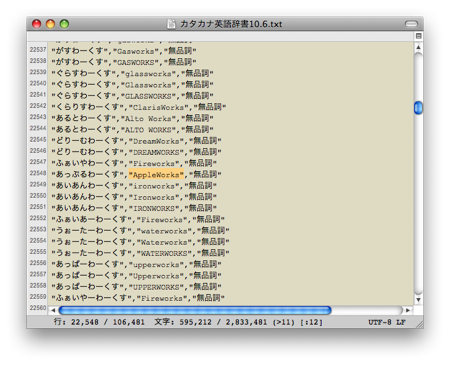The height and width of the screenshot is (365, 450).
Task: Click "Ironworks" on line 22550
Action: pyautogui.click(x=154, y=198)
